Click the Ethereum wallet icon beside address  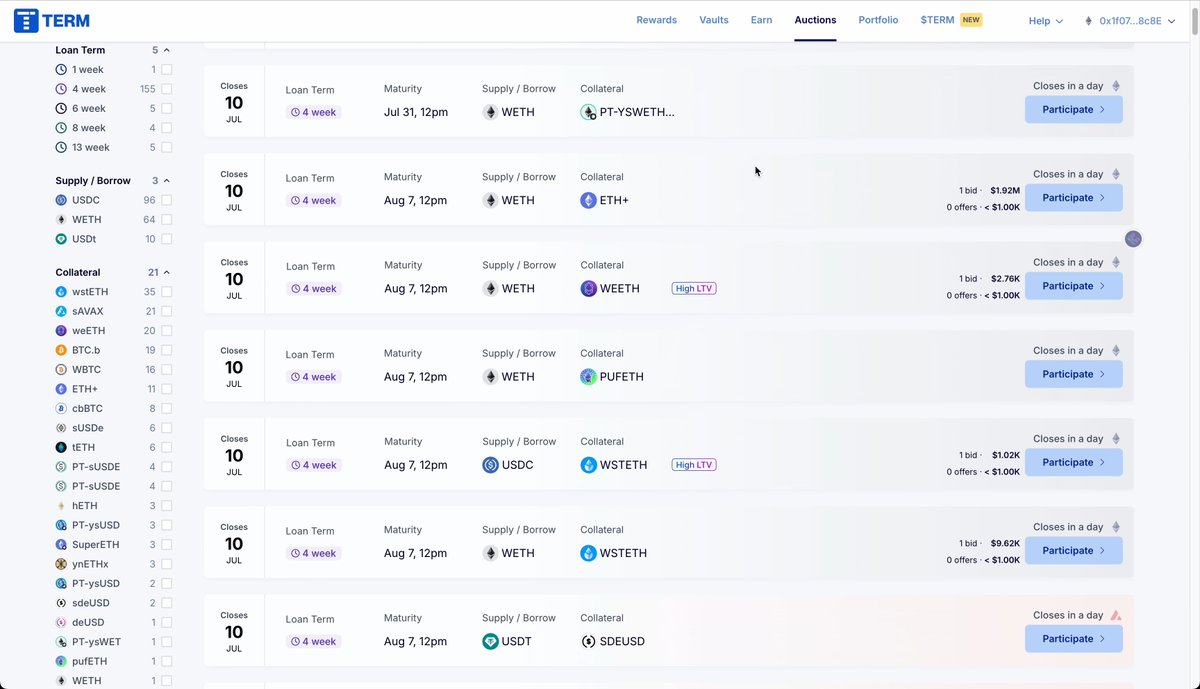pos(1089,20)
